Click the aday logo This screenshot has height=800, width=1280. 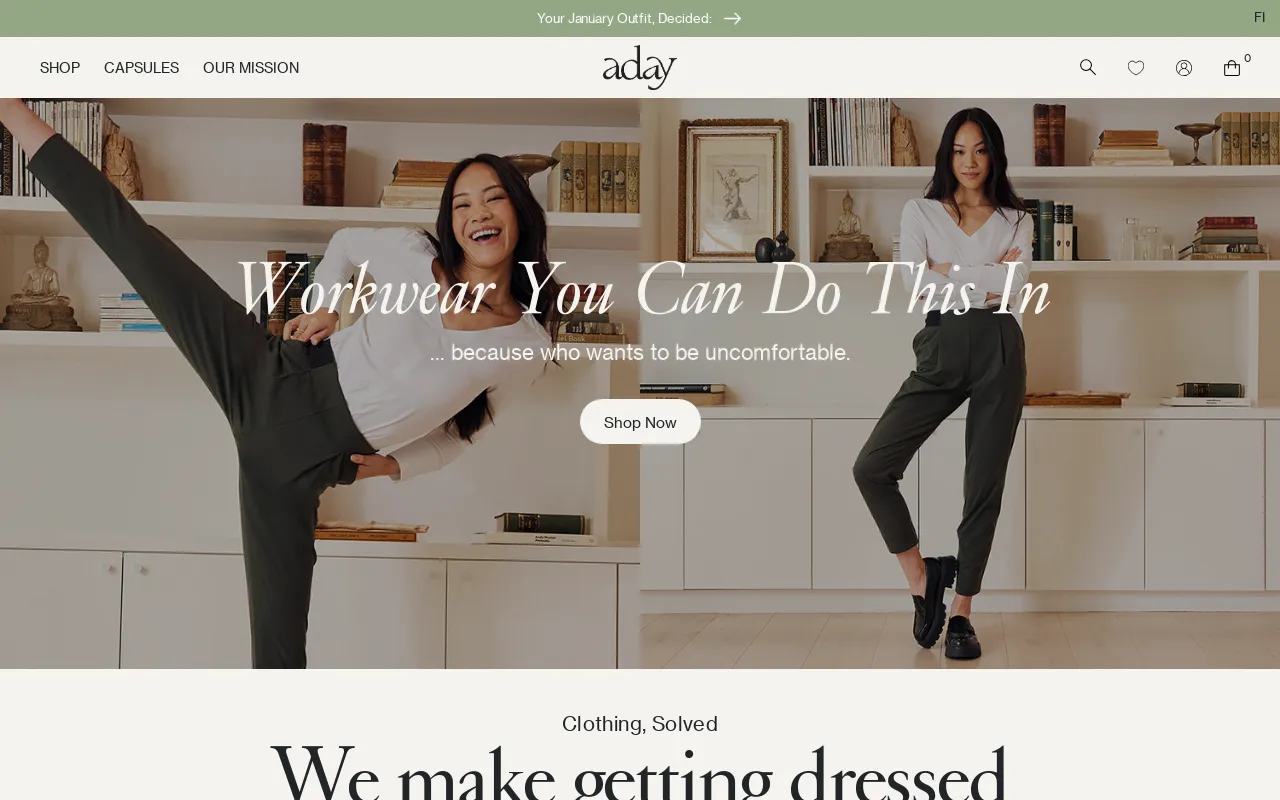click(640, 67)
